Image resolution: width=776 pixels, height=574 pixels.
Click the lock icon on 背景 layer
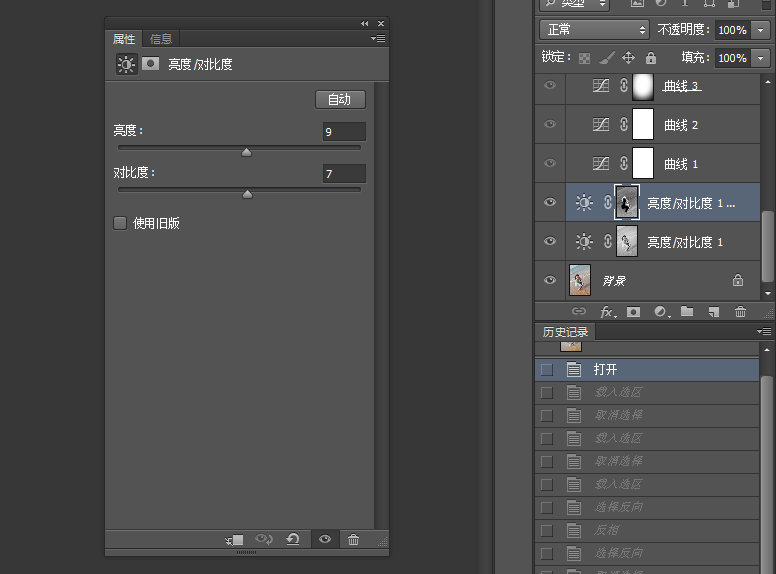pyautogui.click(x=738, y=280)
